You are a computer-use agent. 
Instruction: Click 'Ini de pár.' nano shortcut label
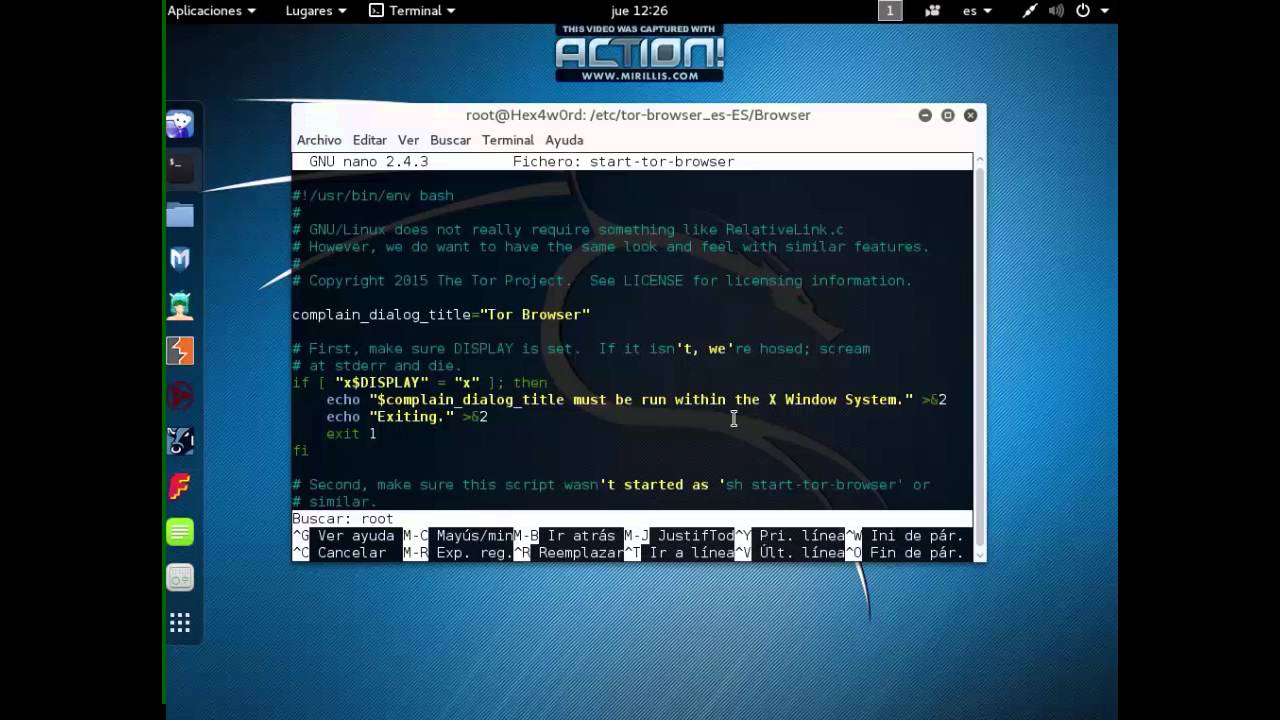tap(917, 536)
